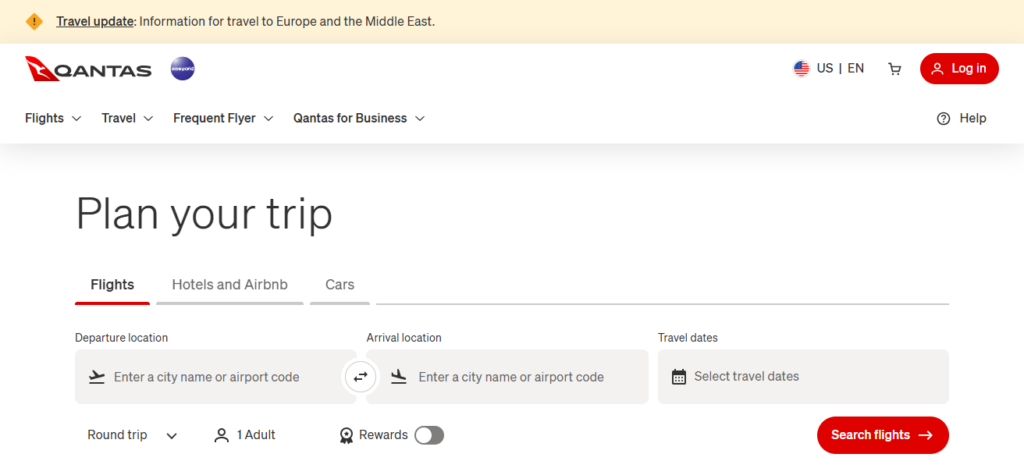Expand the Travel navigation menu
Viewport: 1024px width, 468px height.
[127, 118]
